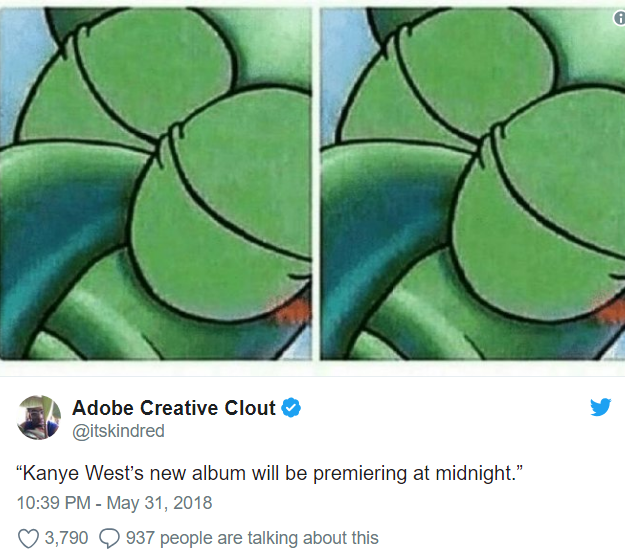The width and height of the screenshot is (625, 559).
Task: Click the display name Adobe Creative Clout
Action: click(x=174, y=407)
